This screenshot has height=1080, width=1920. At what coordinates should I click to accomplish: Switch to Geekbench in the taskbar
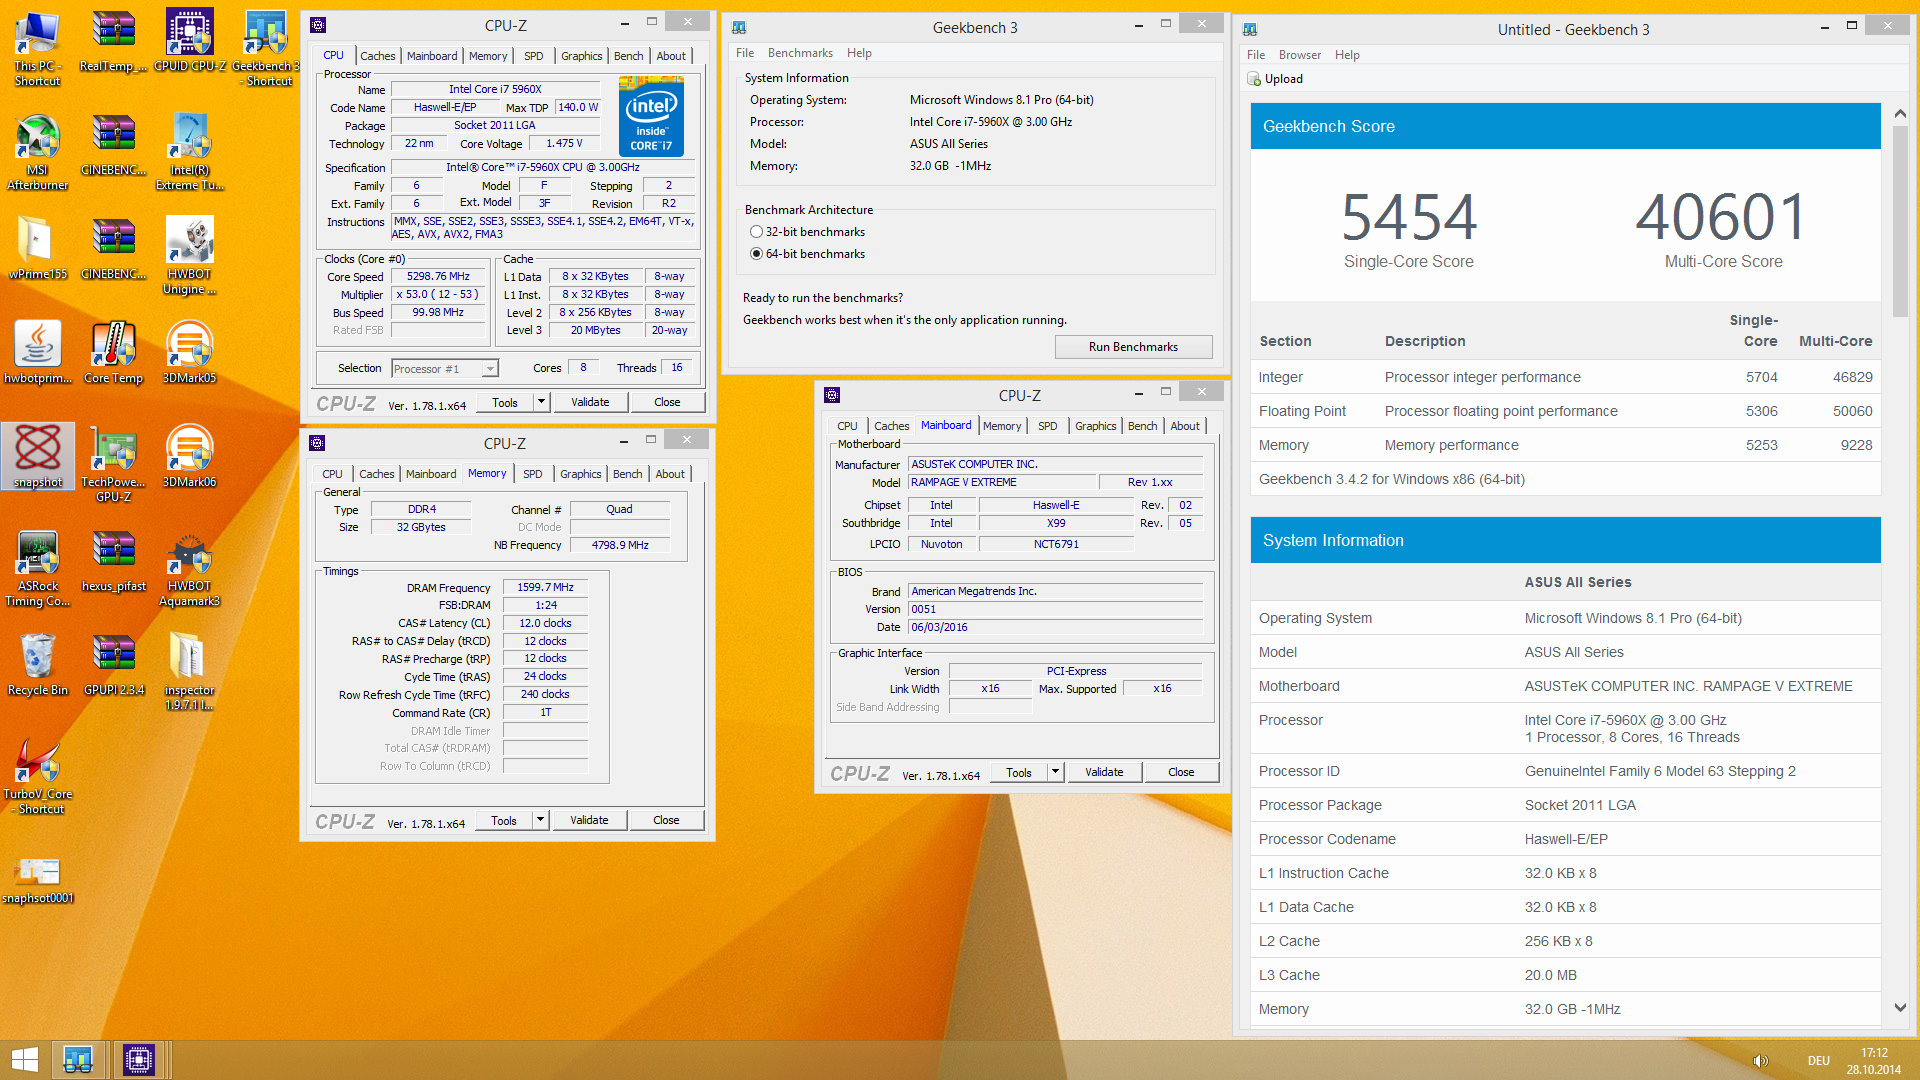[x=78, y=1060]
